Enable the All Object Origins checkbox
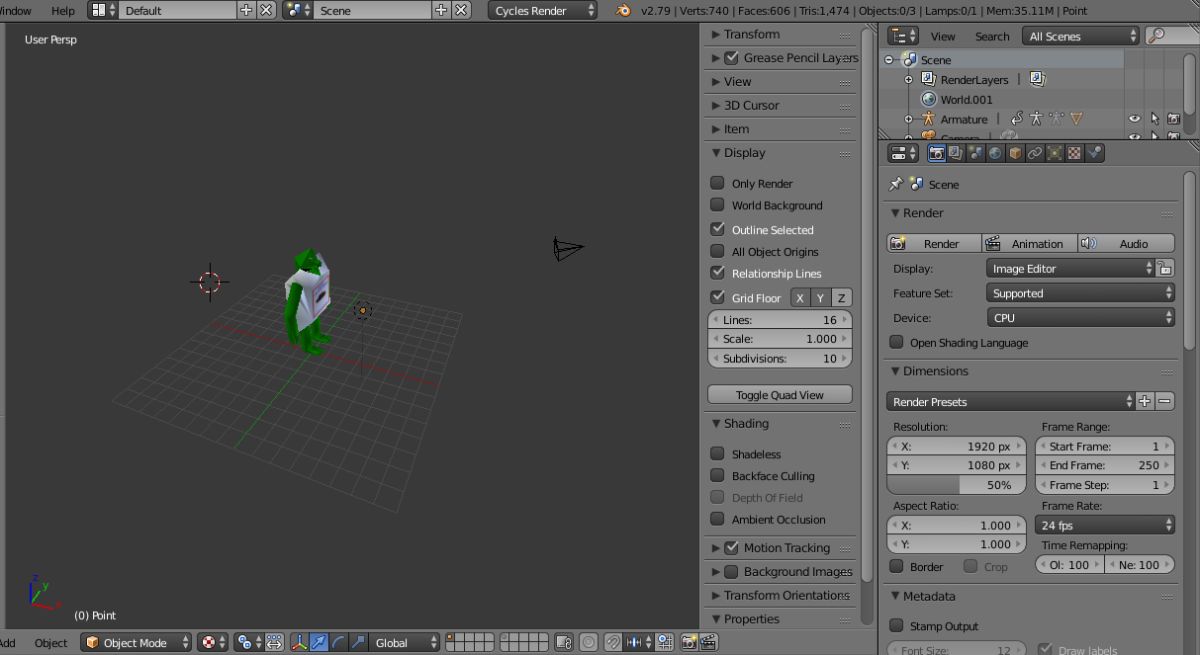Viewport: 1200px width, 655px height. pyautogui.click(x=717, y=251)
